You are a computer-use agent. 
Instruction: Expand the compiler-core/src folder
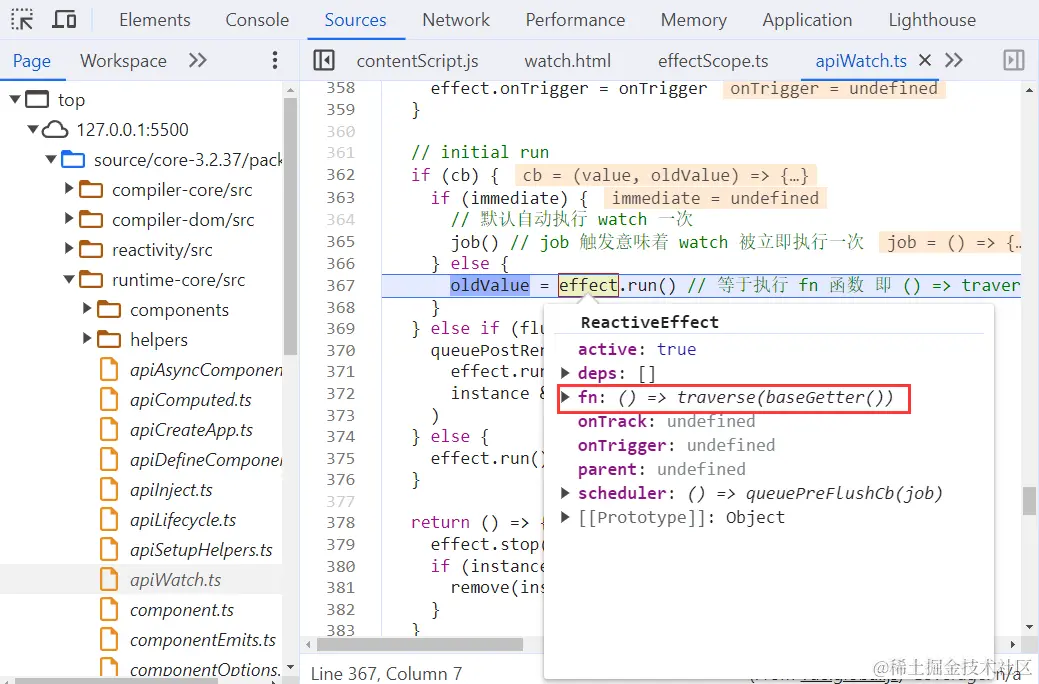click(x=69, y=189)
